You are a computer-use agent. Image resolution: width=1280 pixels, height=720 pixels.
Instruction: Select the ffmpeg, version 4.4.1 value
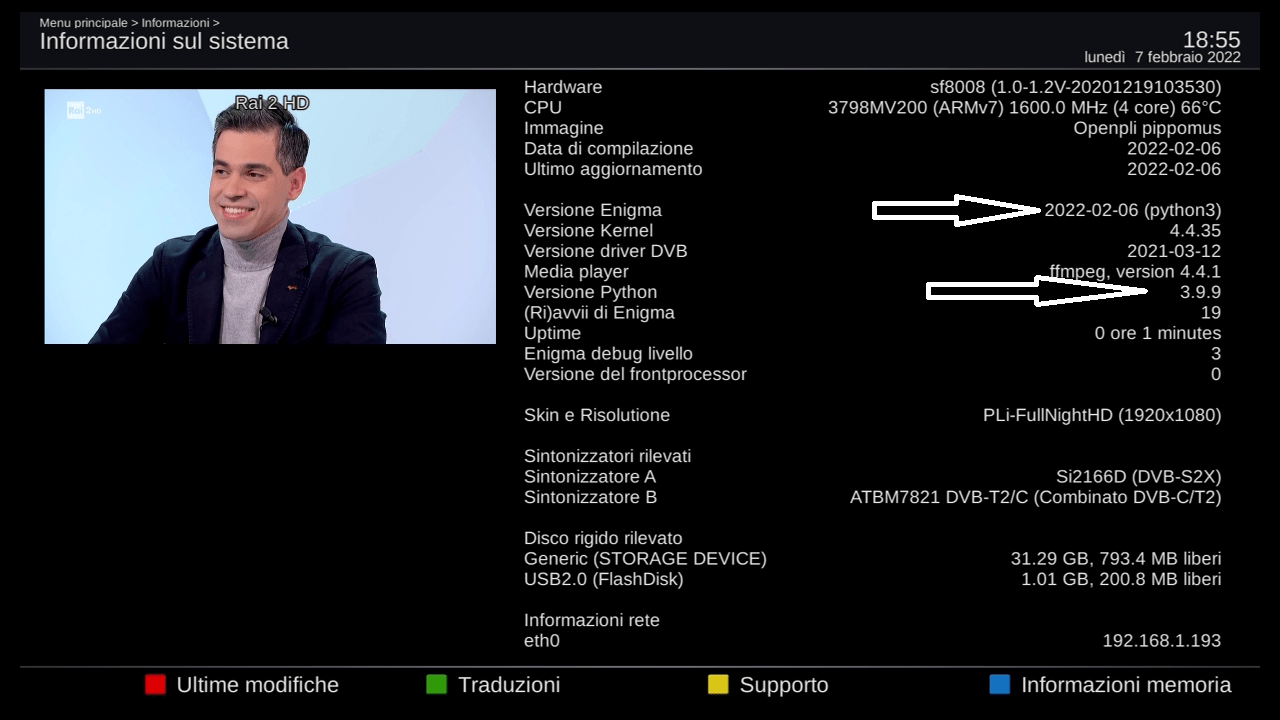[1135, 272]
